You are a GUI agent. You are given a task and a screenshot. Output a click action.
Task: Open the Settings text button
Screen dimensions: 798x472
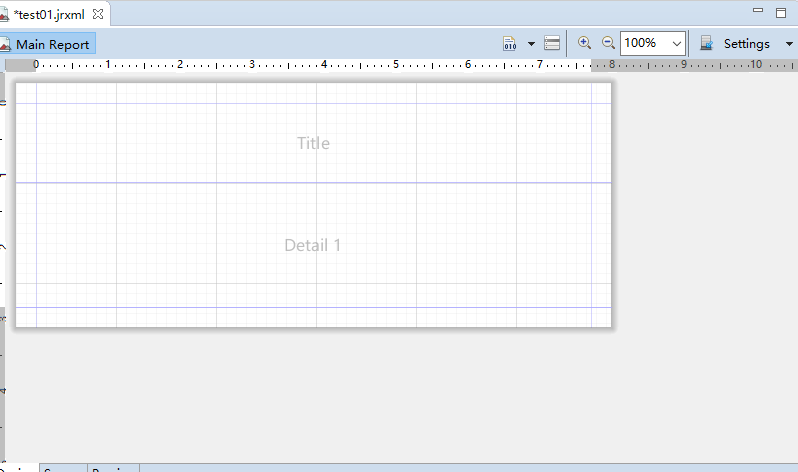click(746, 44)
